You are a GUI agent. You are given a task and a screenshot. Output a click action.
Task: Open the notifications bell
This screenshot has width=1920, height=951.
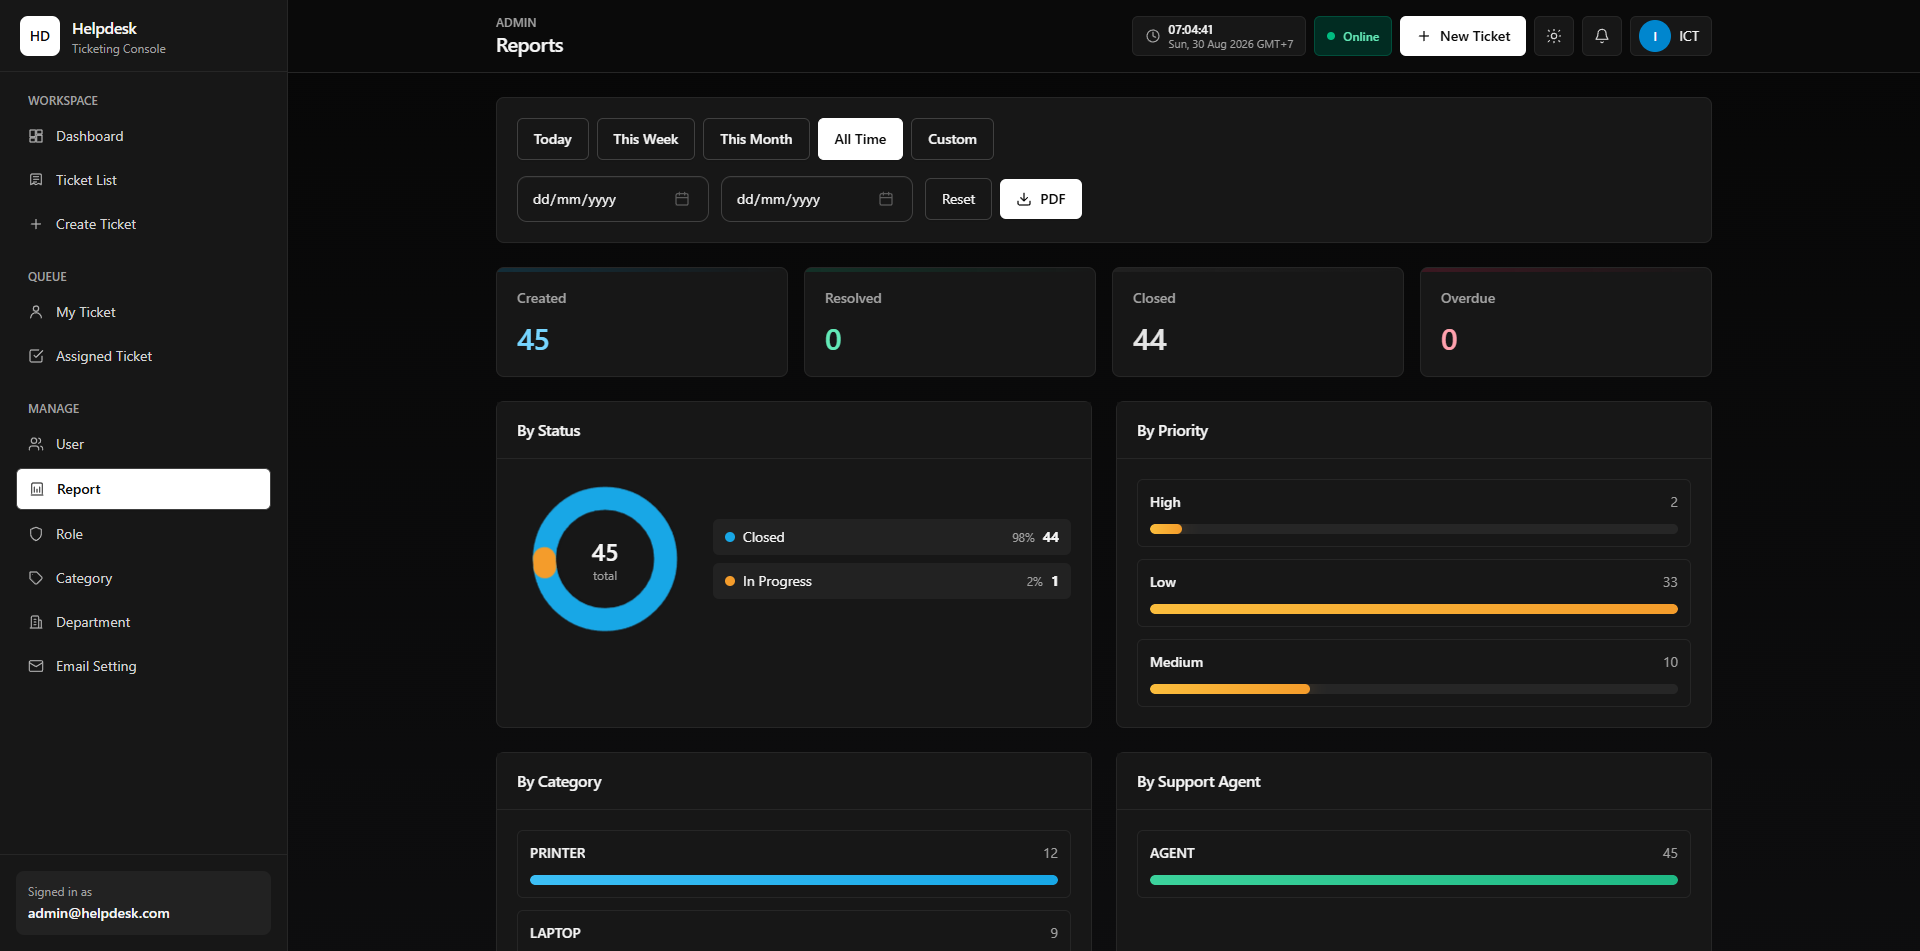pos(1602,36)
